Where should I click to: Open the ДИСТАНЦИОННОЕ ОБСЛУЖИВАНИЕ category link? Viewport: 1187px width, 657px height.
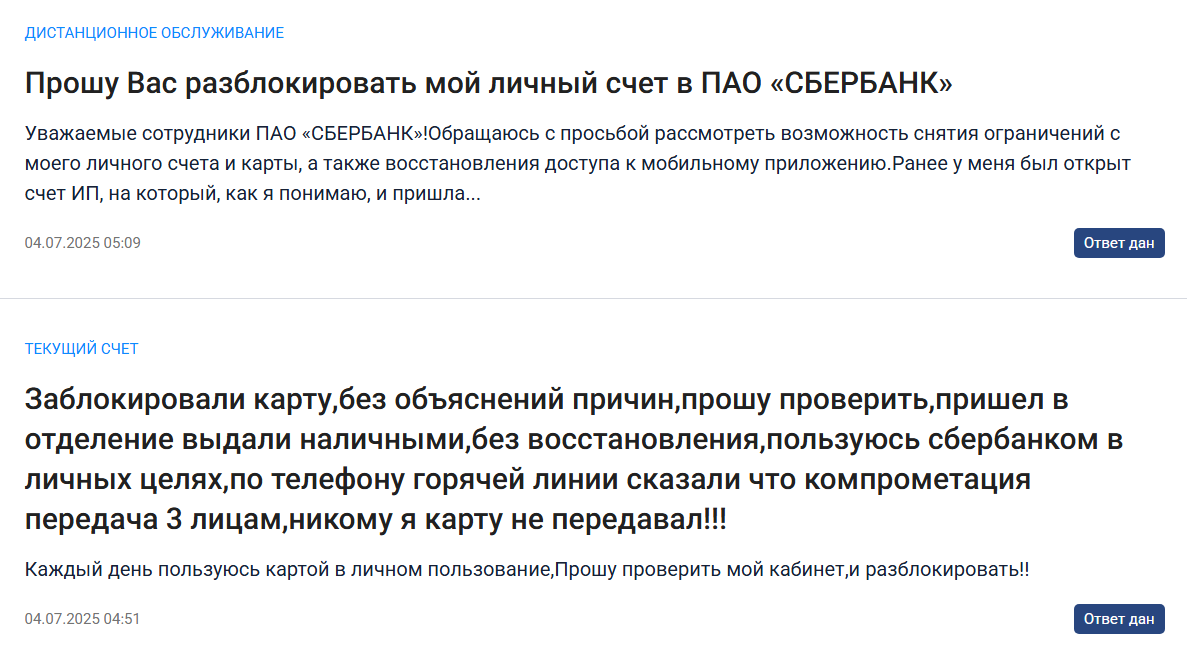click(x=154, y=33)
